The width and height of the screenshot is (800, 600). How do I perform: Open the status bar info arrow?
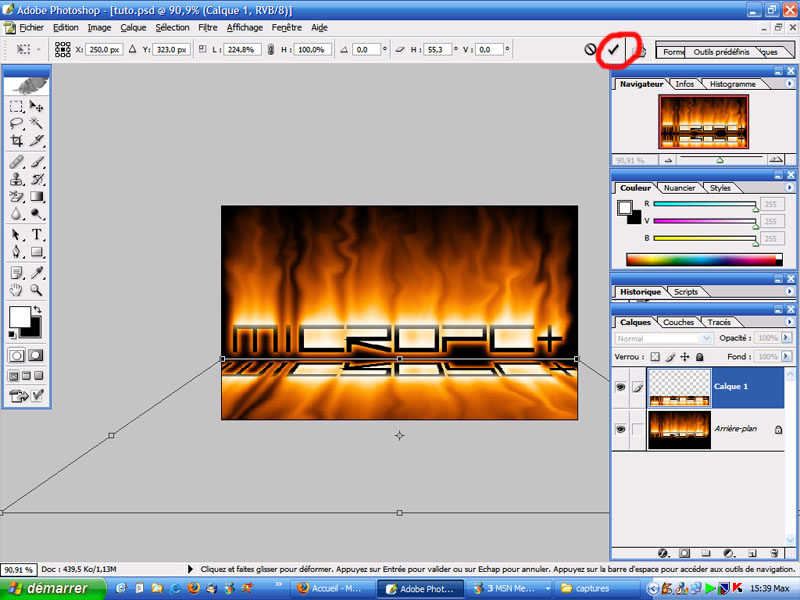pos(190,569)
